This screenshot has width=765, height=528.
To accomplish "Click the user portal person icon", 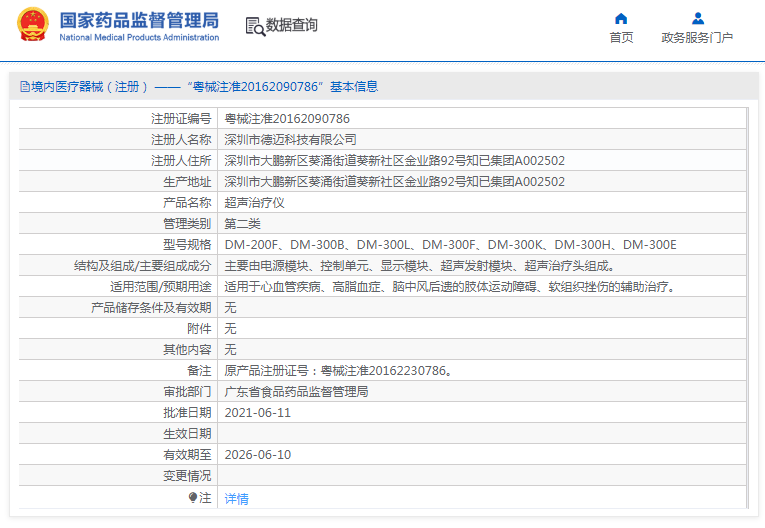I will (x=698, y=19).
